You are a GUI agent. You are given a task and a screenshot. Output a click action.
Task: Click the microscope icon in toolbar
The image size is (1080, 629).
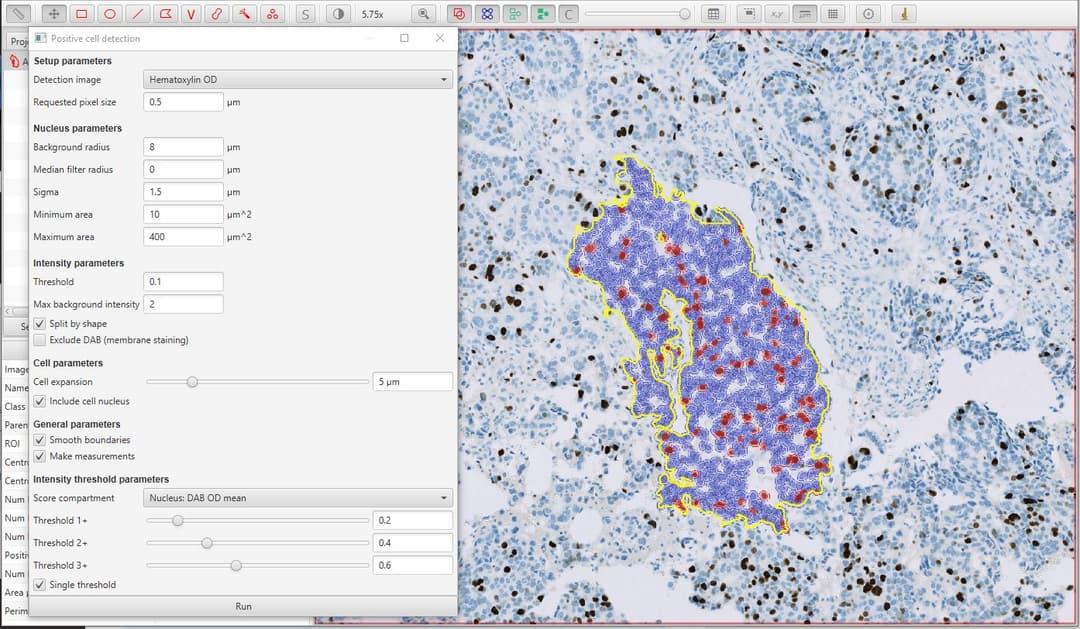coord(904,13)
